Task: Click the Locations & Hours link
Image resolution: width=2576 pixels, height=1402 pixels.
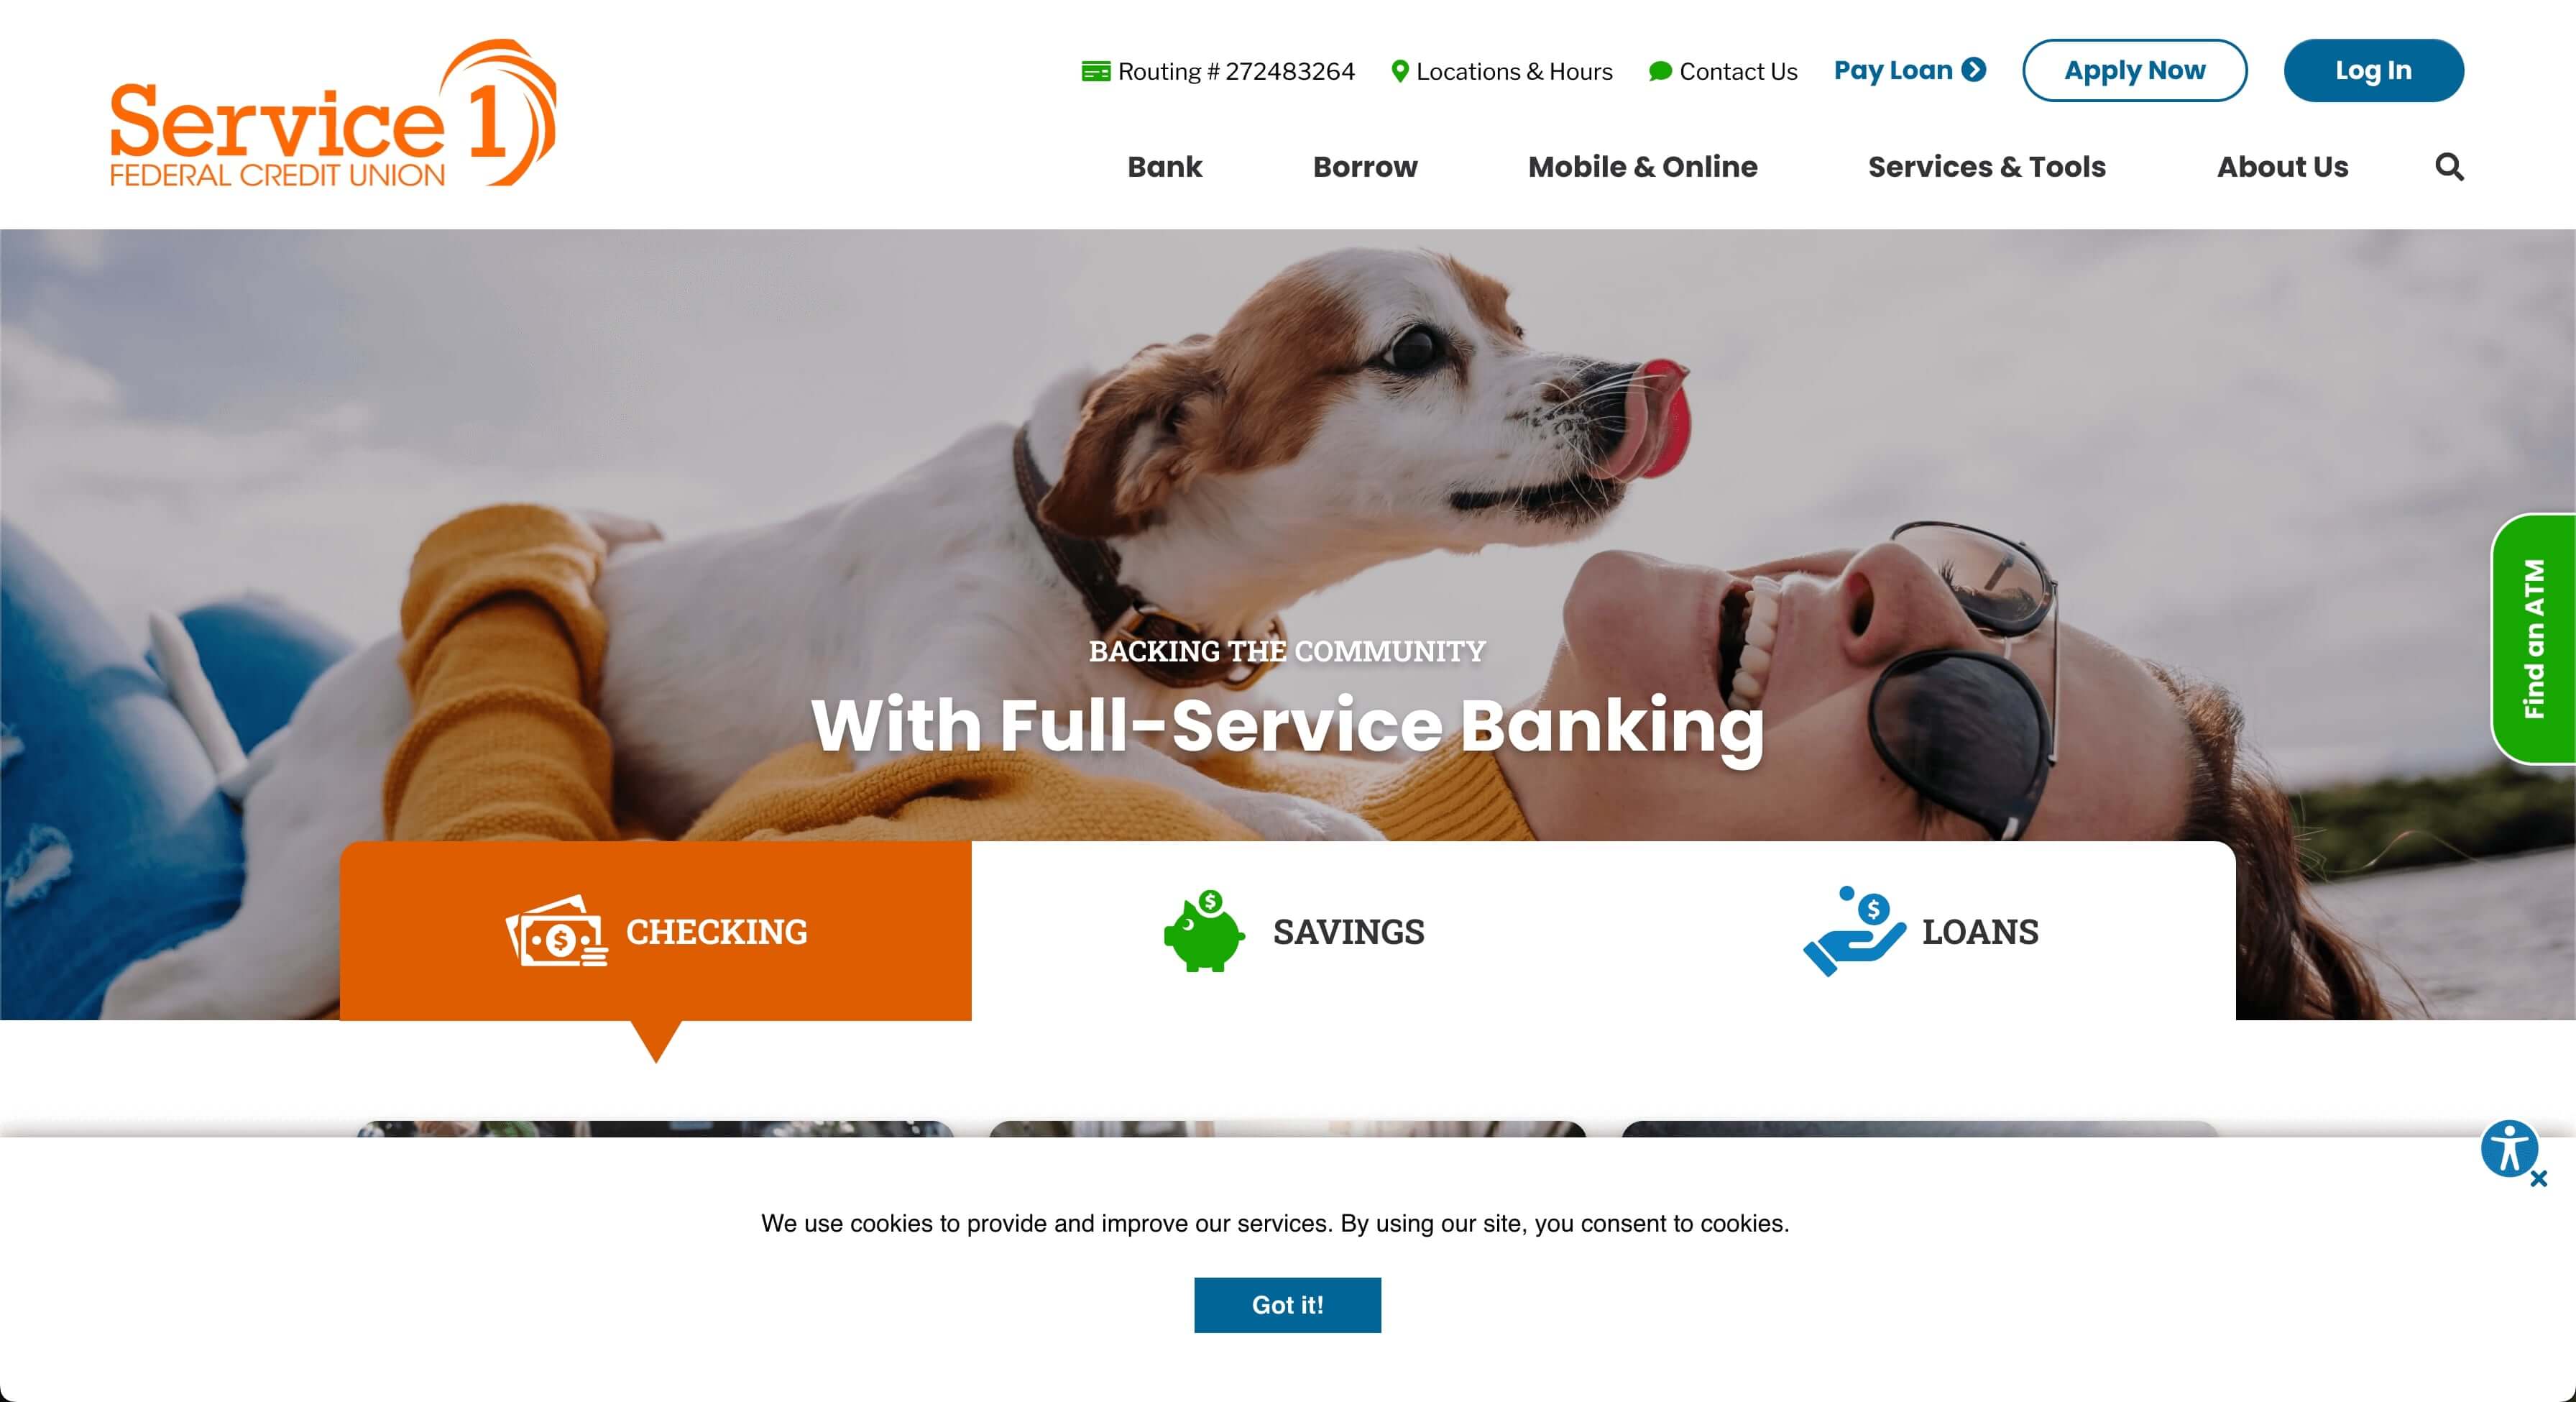Action: click(1501, 69)
